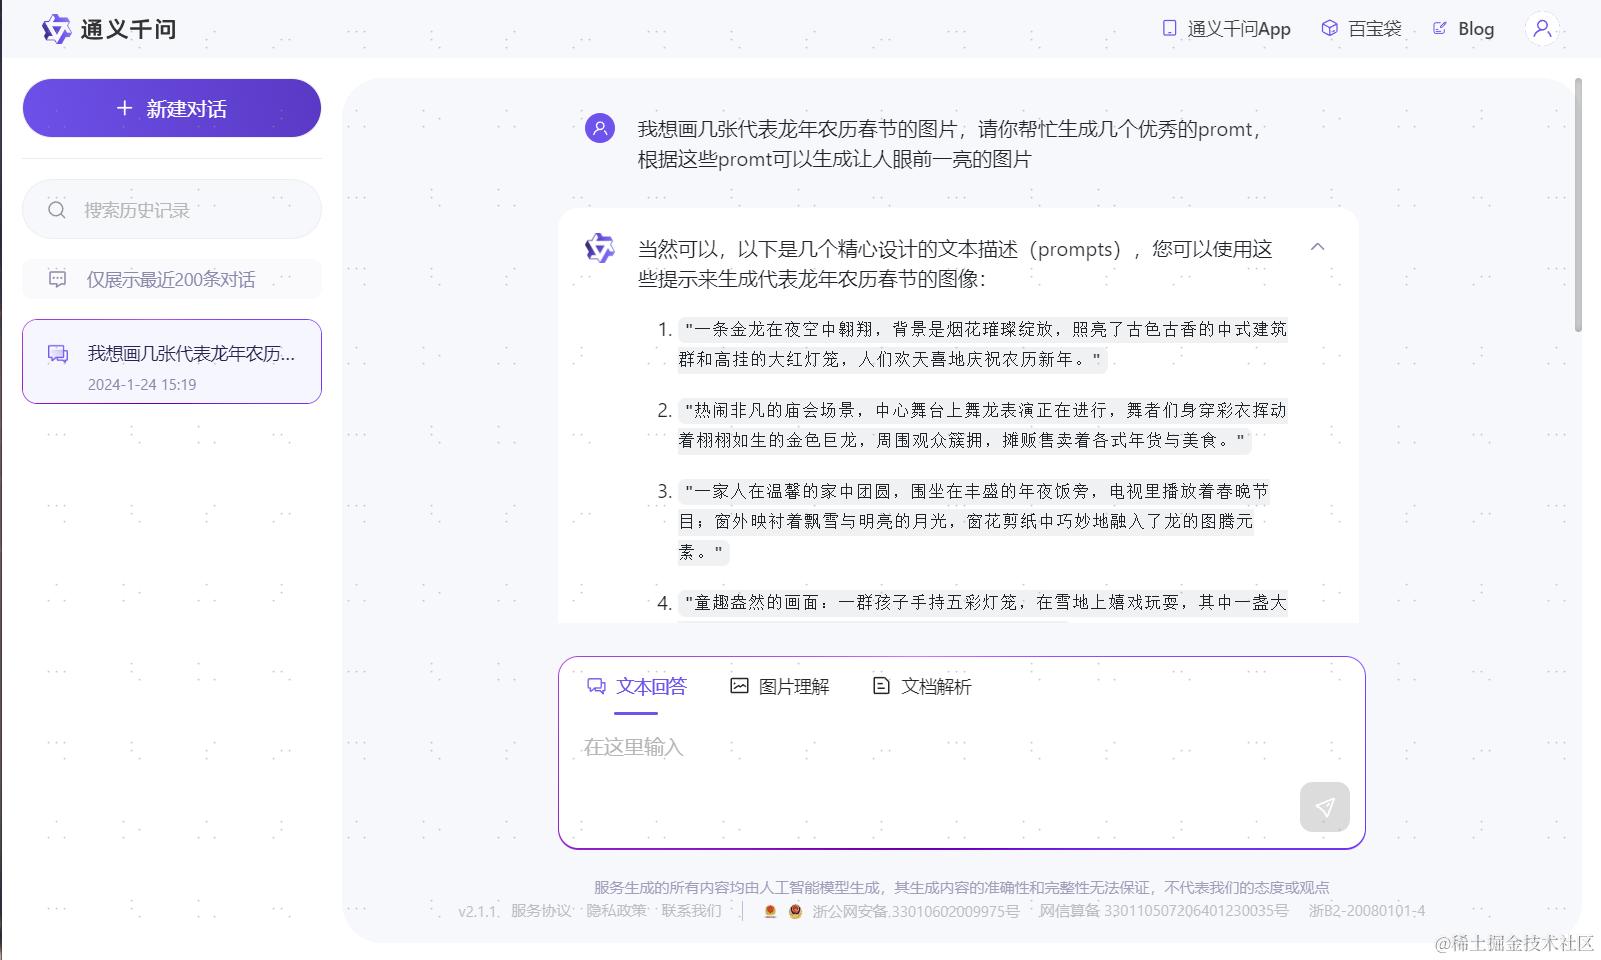Click the plus icon in 新建对话
1601x960 pixels.
[124, 107]
